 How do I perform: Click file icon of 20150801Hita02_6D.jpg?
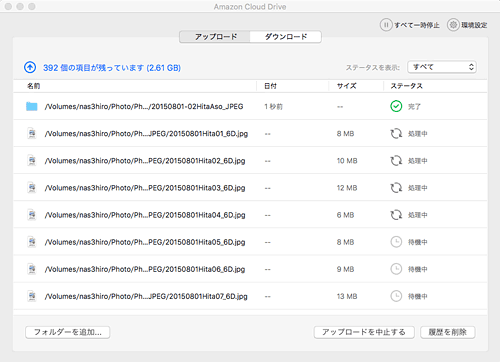tap(32, 161)
